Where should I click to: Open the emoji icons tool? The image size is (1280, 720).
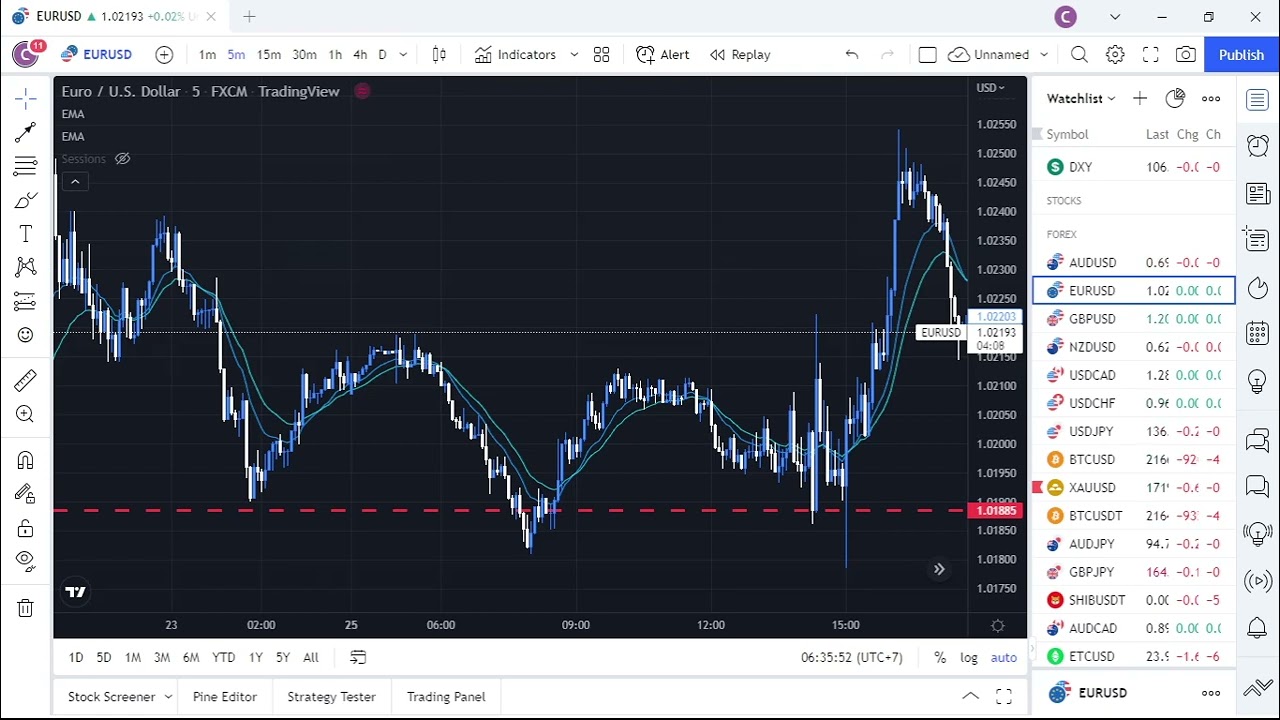click(x=26, y=335)
